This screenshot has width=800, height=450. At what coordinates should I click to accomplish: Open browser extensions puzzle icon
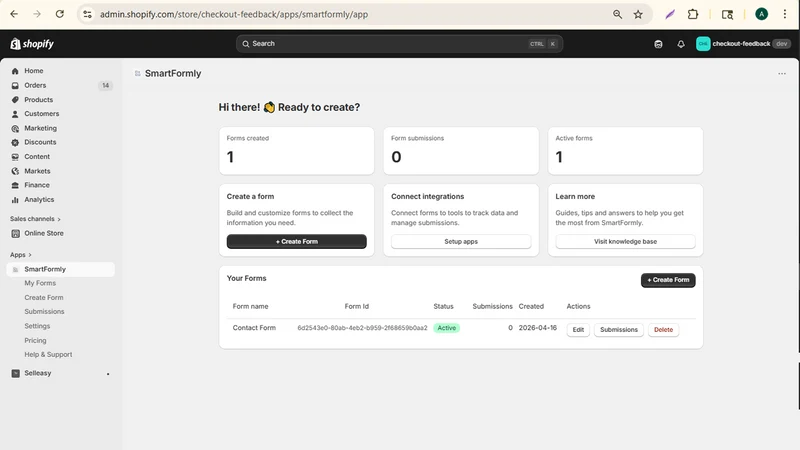[x=693, y=14]
